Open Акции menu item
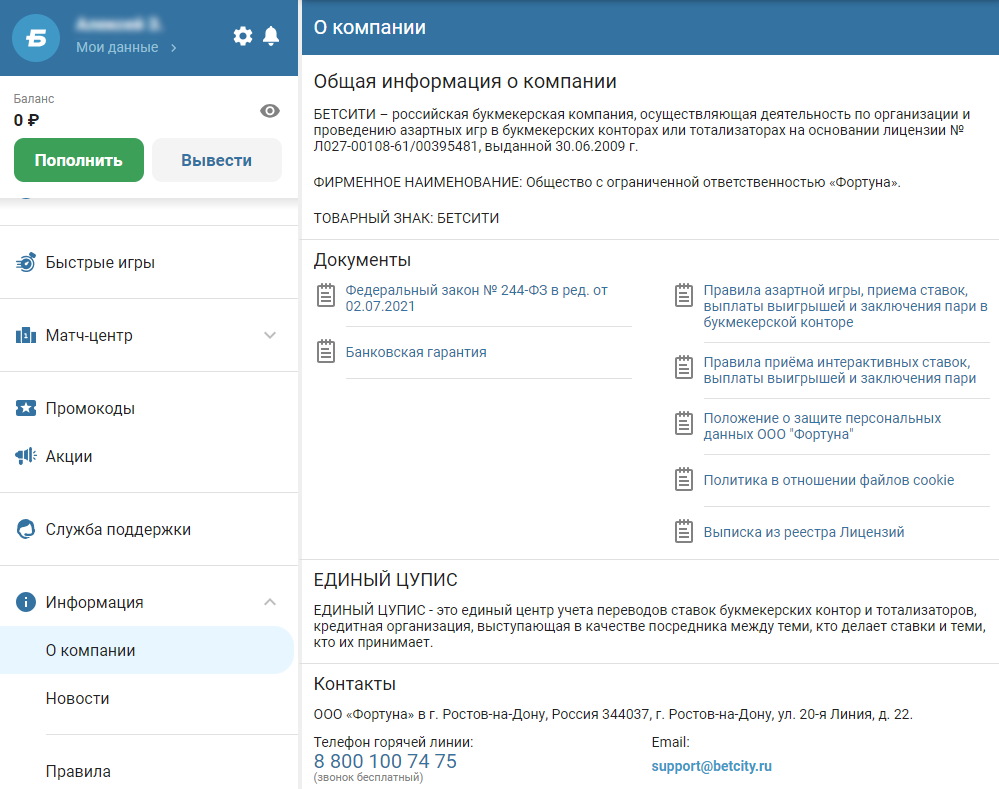 [x=69, y=456]
